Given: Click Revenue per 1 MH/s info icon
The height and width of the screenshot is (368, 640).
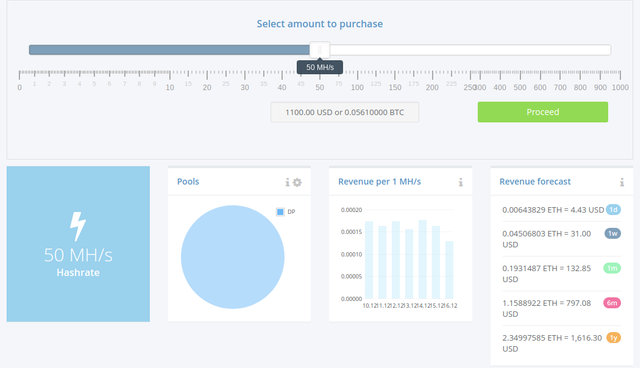Looking at the screenshot, I should click(x=460, y=182).
